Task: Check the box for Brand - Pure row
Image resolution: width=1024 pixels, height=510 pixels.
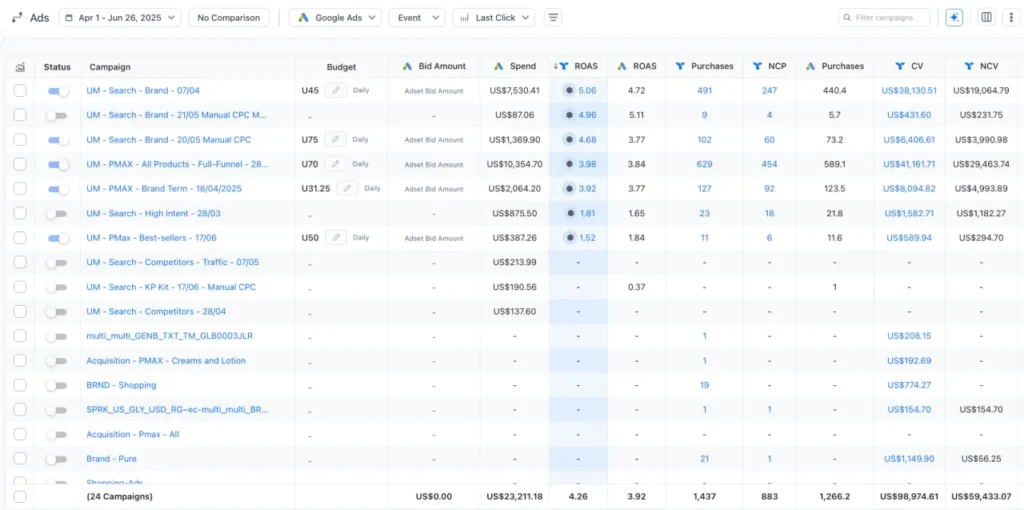Action: click(20, 458)
